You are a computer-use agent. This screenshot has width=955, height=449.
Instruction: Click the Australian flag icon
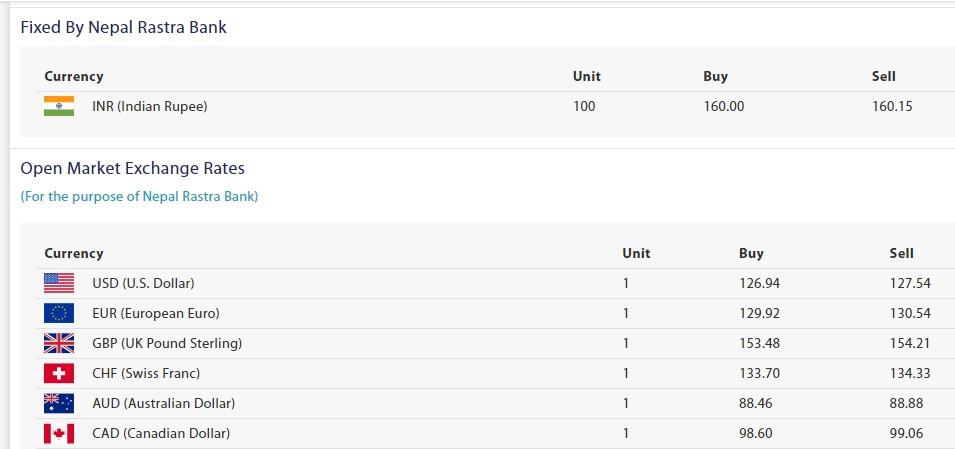pyautogui.click(x=59, y=403)
